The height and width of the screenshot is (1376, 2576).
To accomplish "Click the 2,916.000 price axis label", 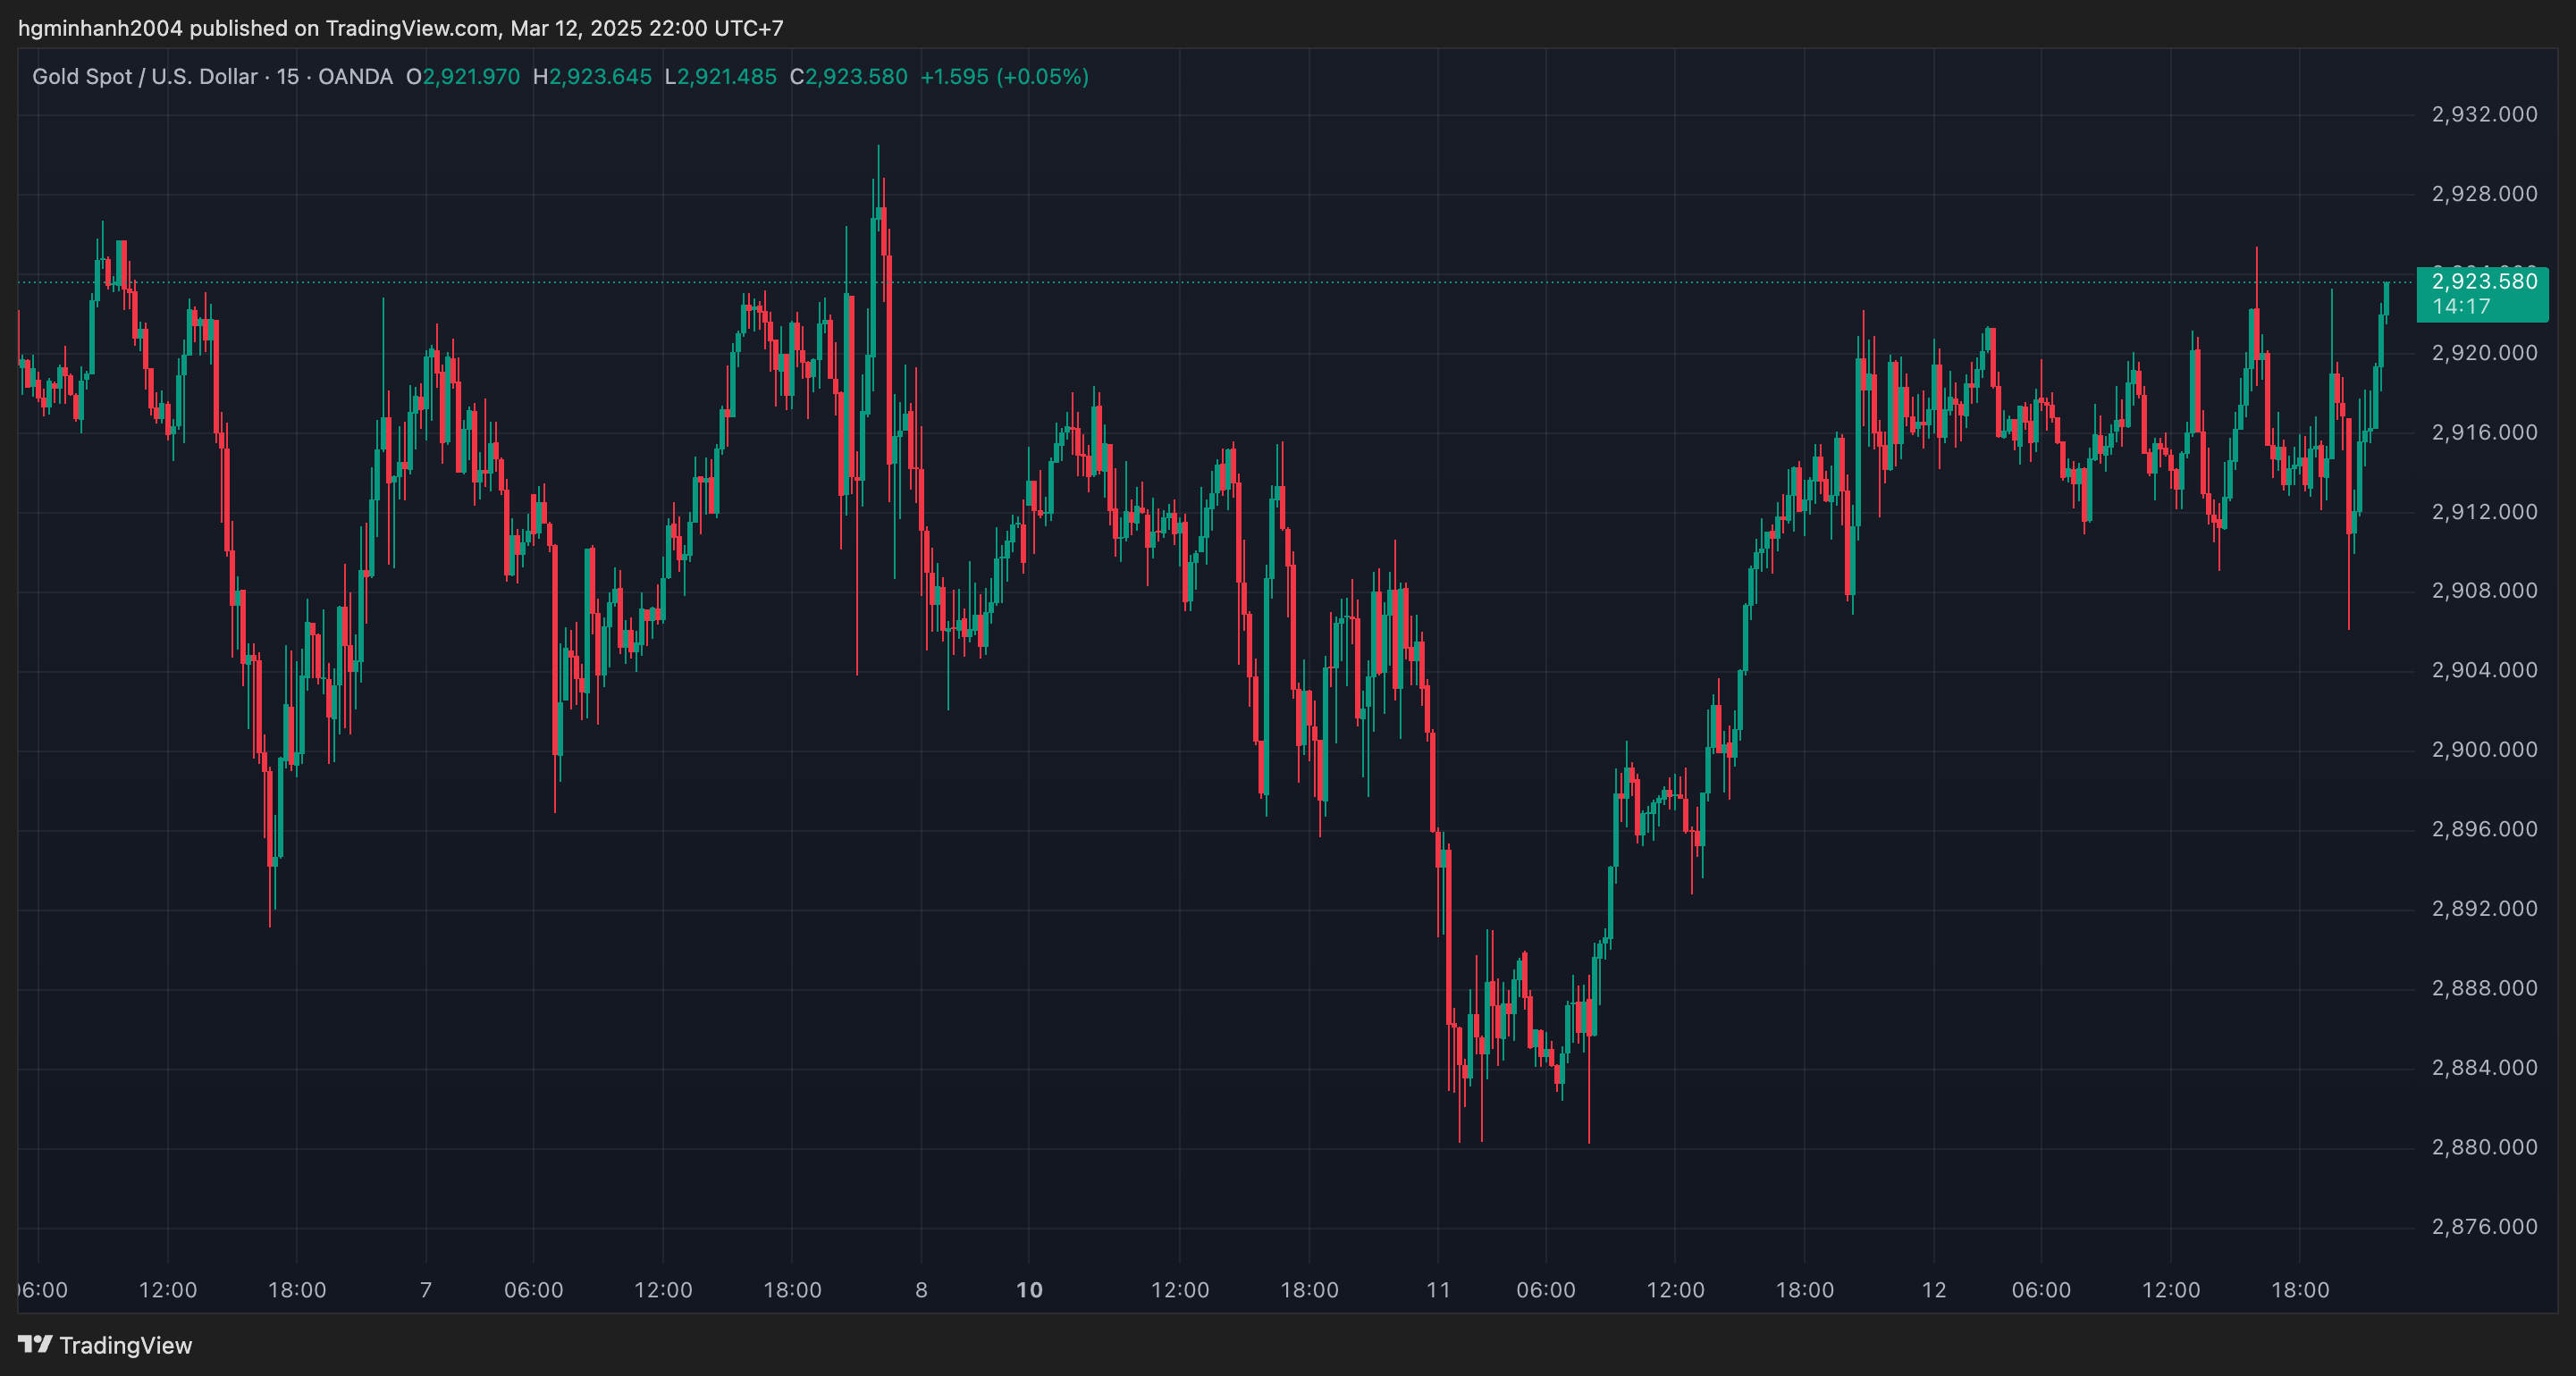I will [2484, 432].
